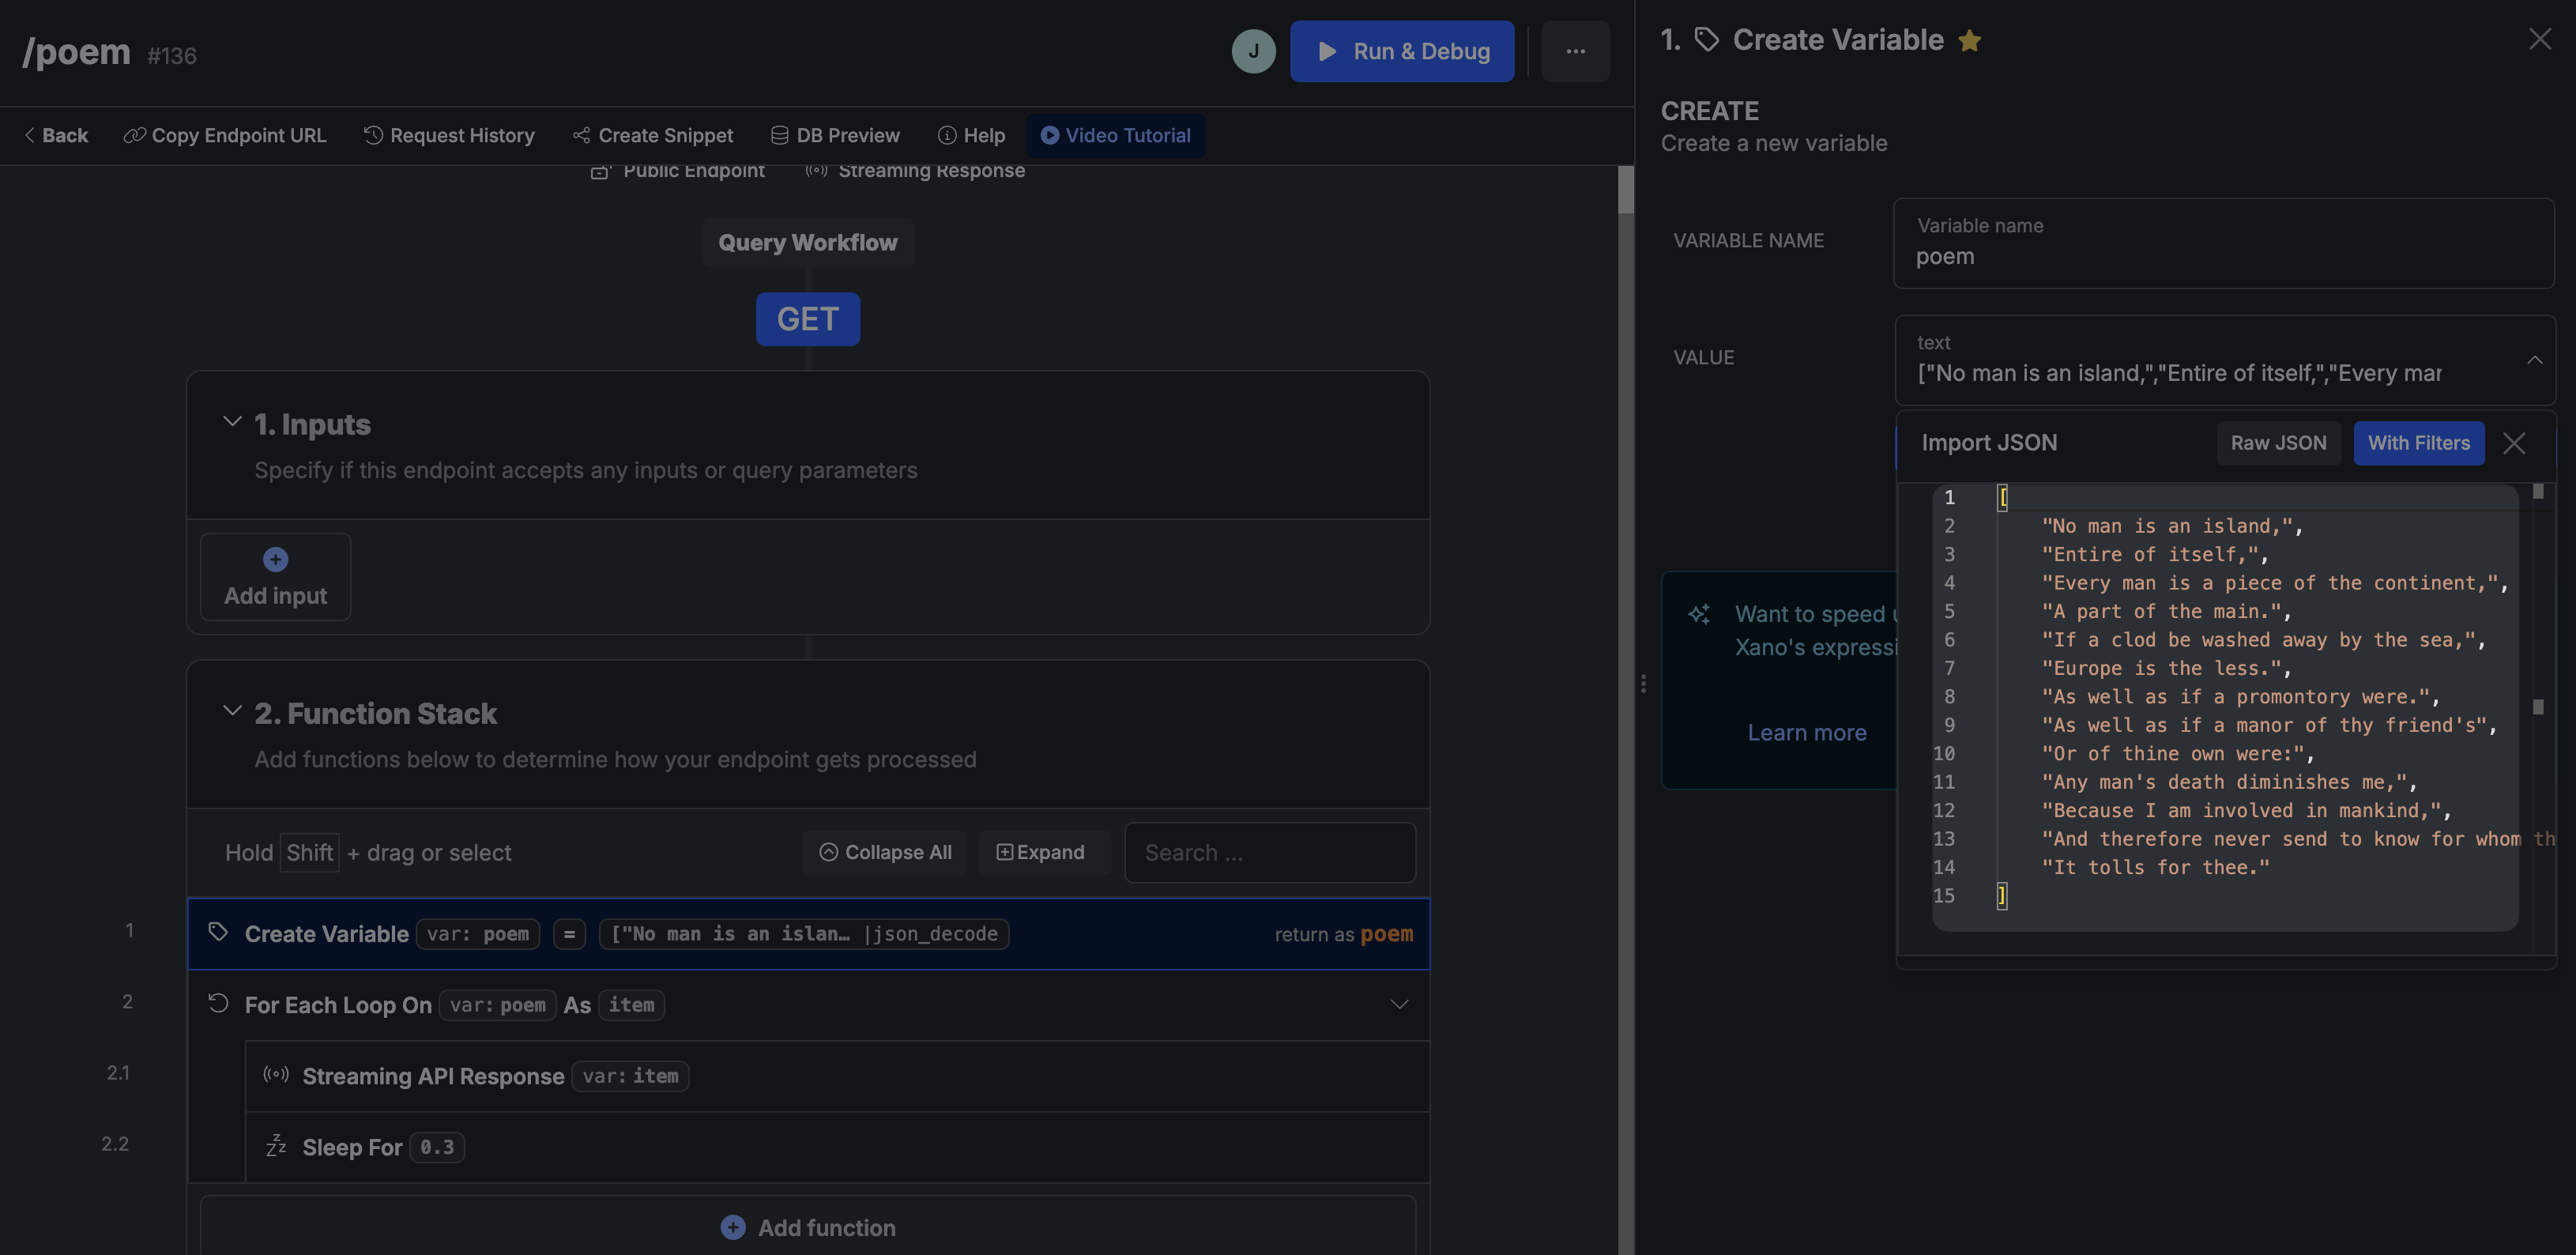Open Request History

pos(449,135)
